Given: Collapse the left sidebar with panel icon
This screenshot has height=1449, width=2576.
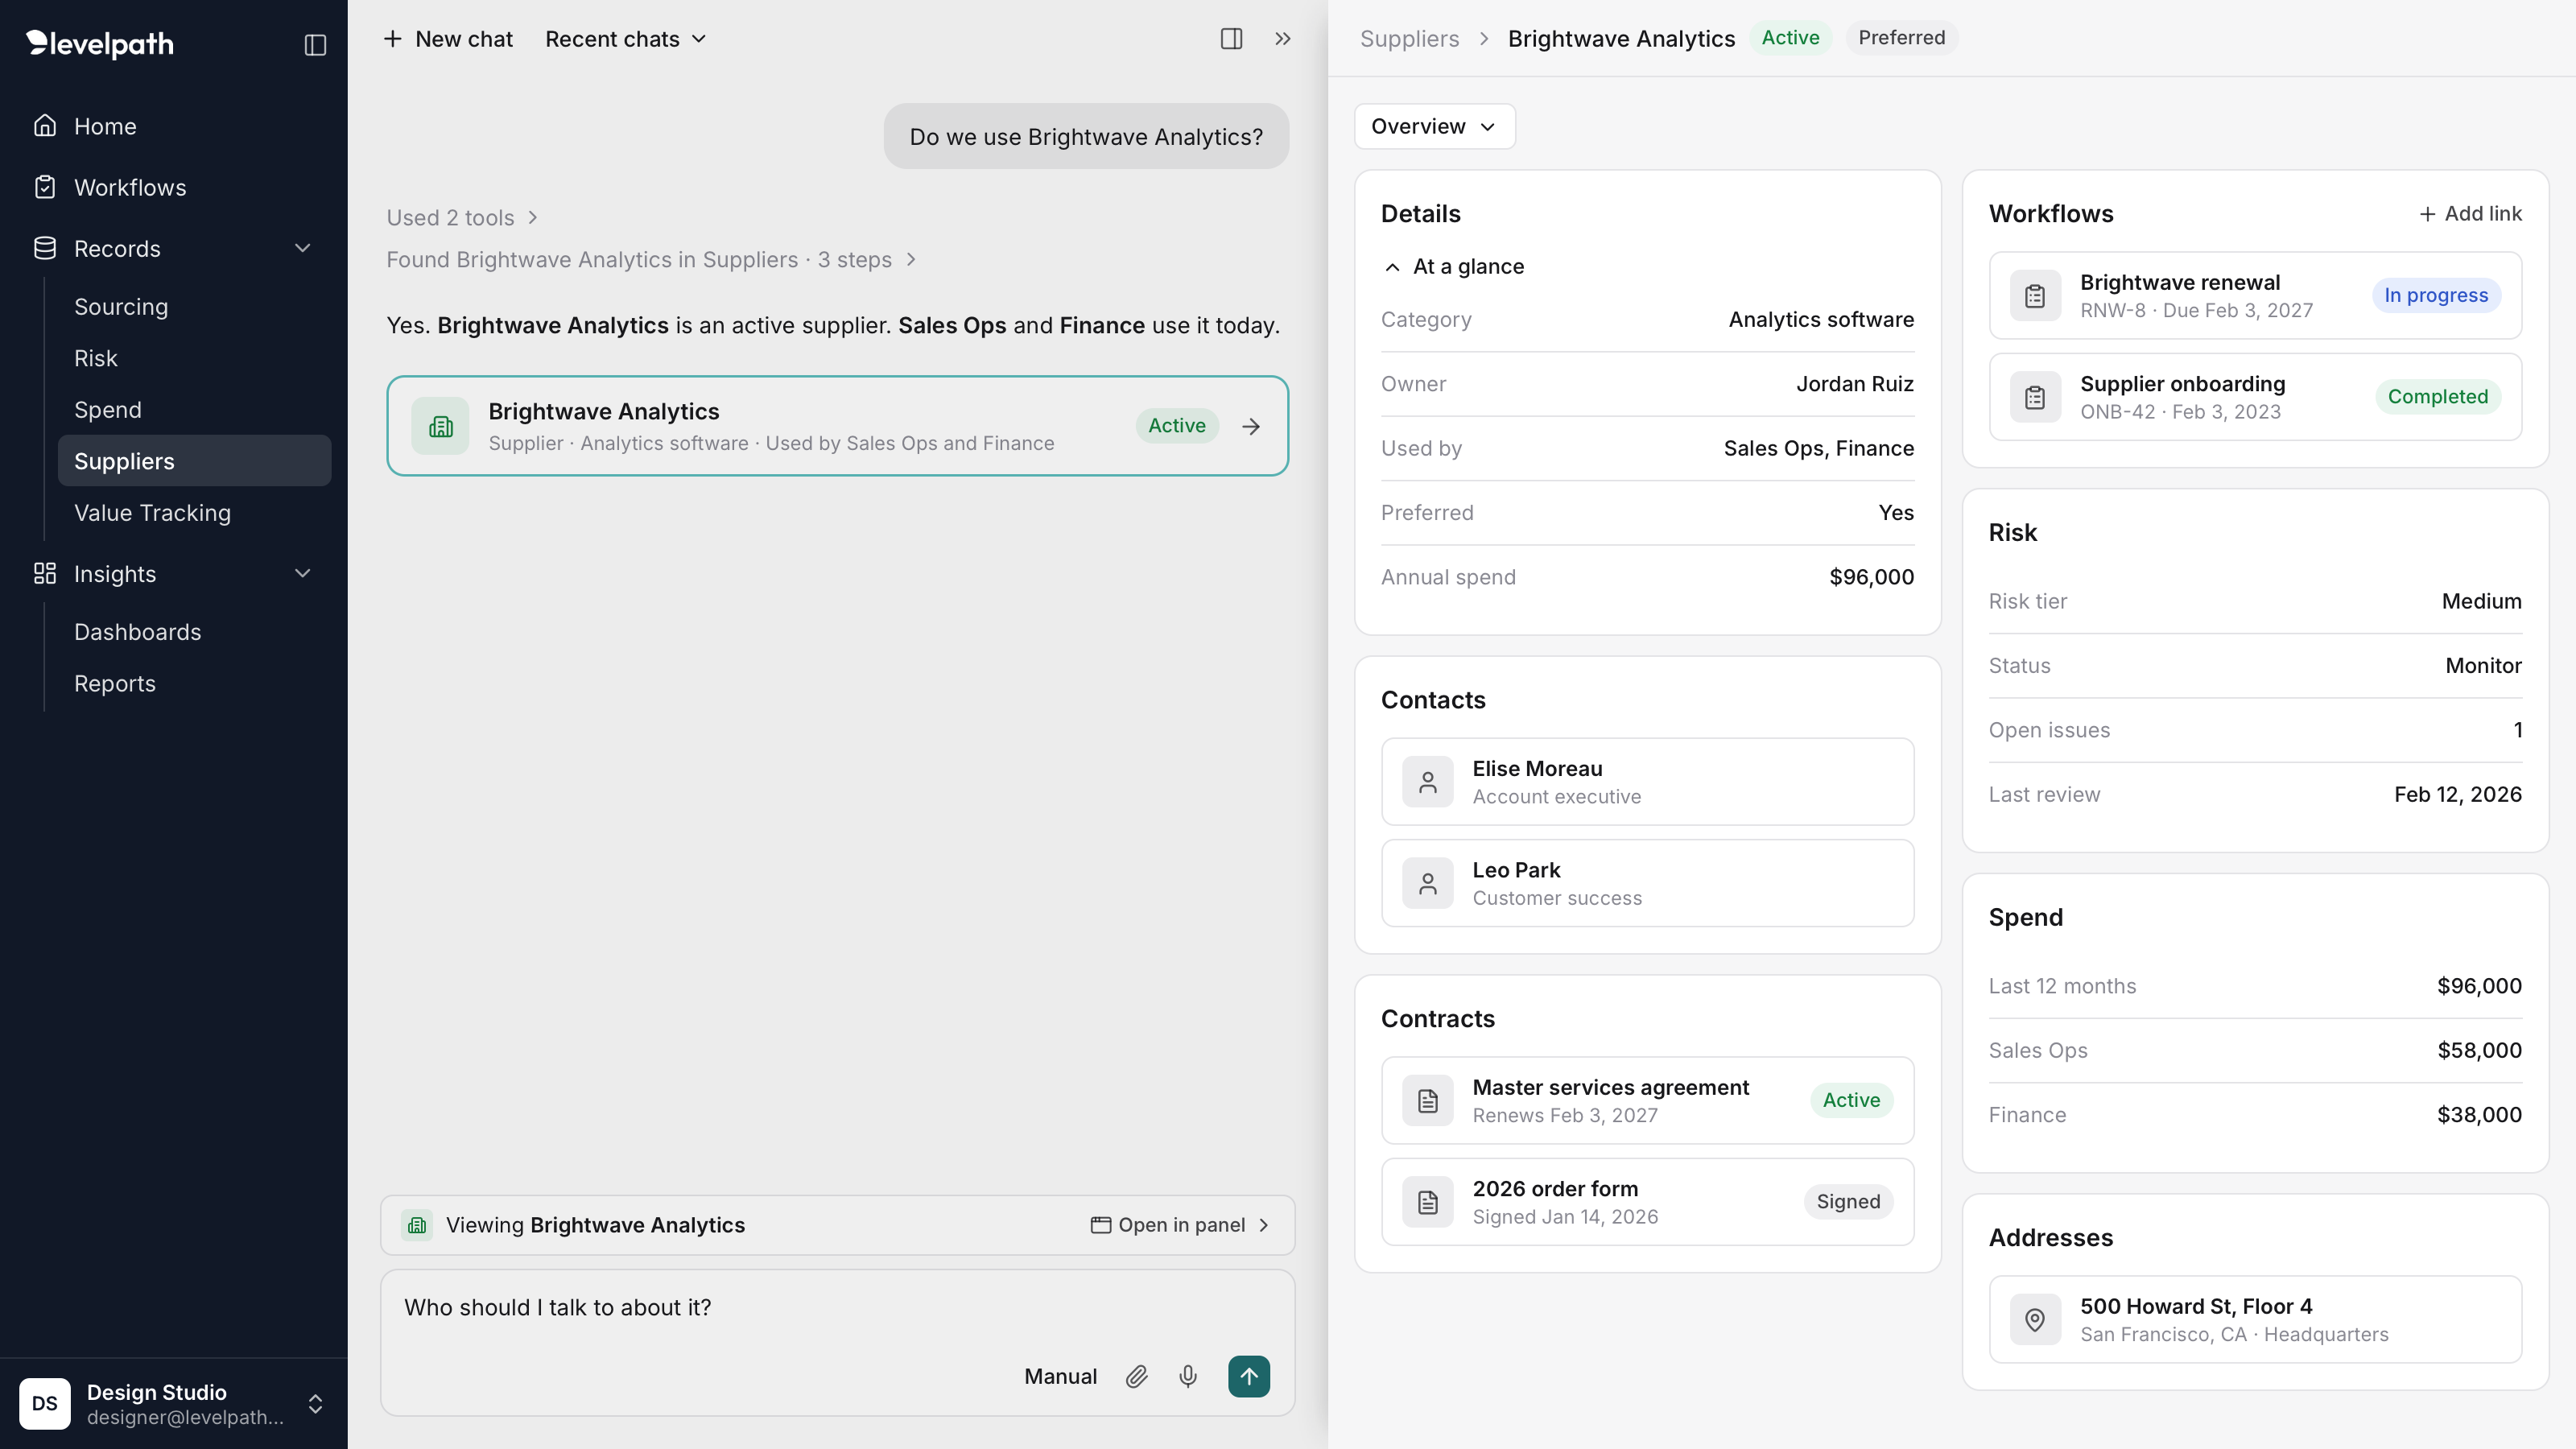Looking at the screenshot, I should click(315, 45).
